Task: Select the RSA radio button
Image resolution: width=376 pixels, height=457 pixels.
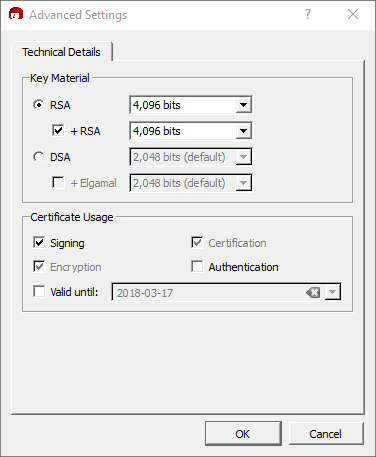Action: (39, 105)
